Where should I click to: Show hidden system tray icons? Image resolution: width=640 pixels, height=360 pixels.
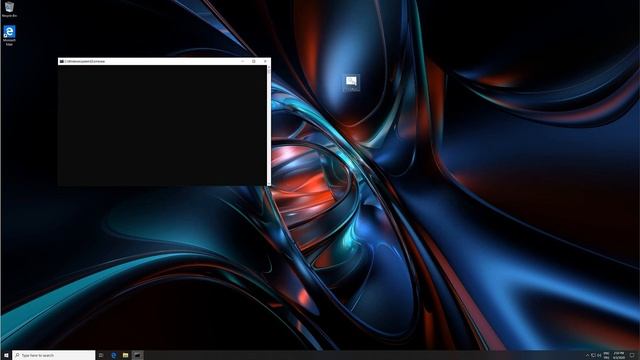tap(587, 355)
